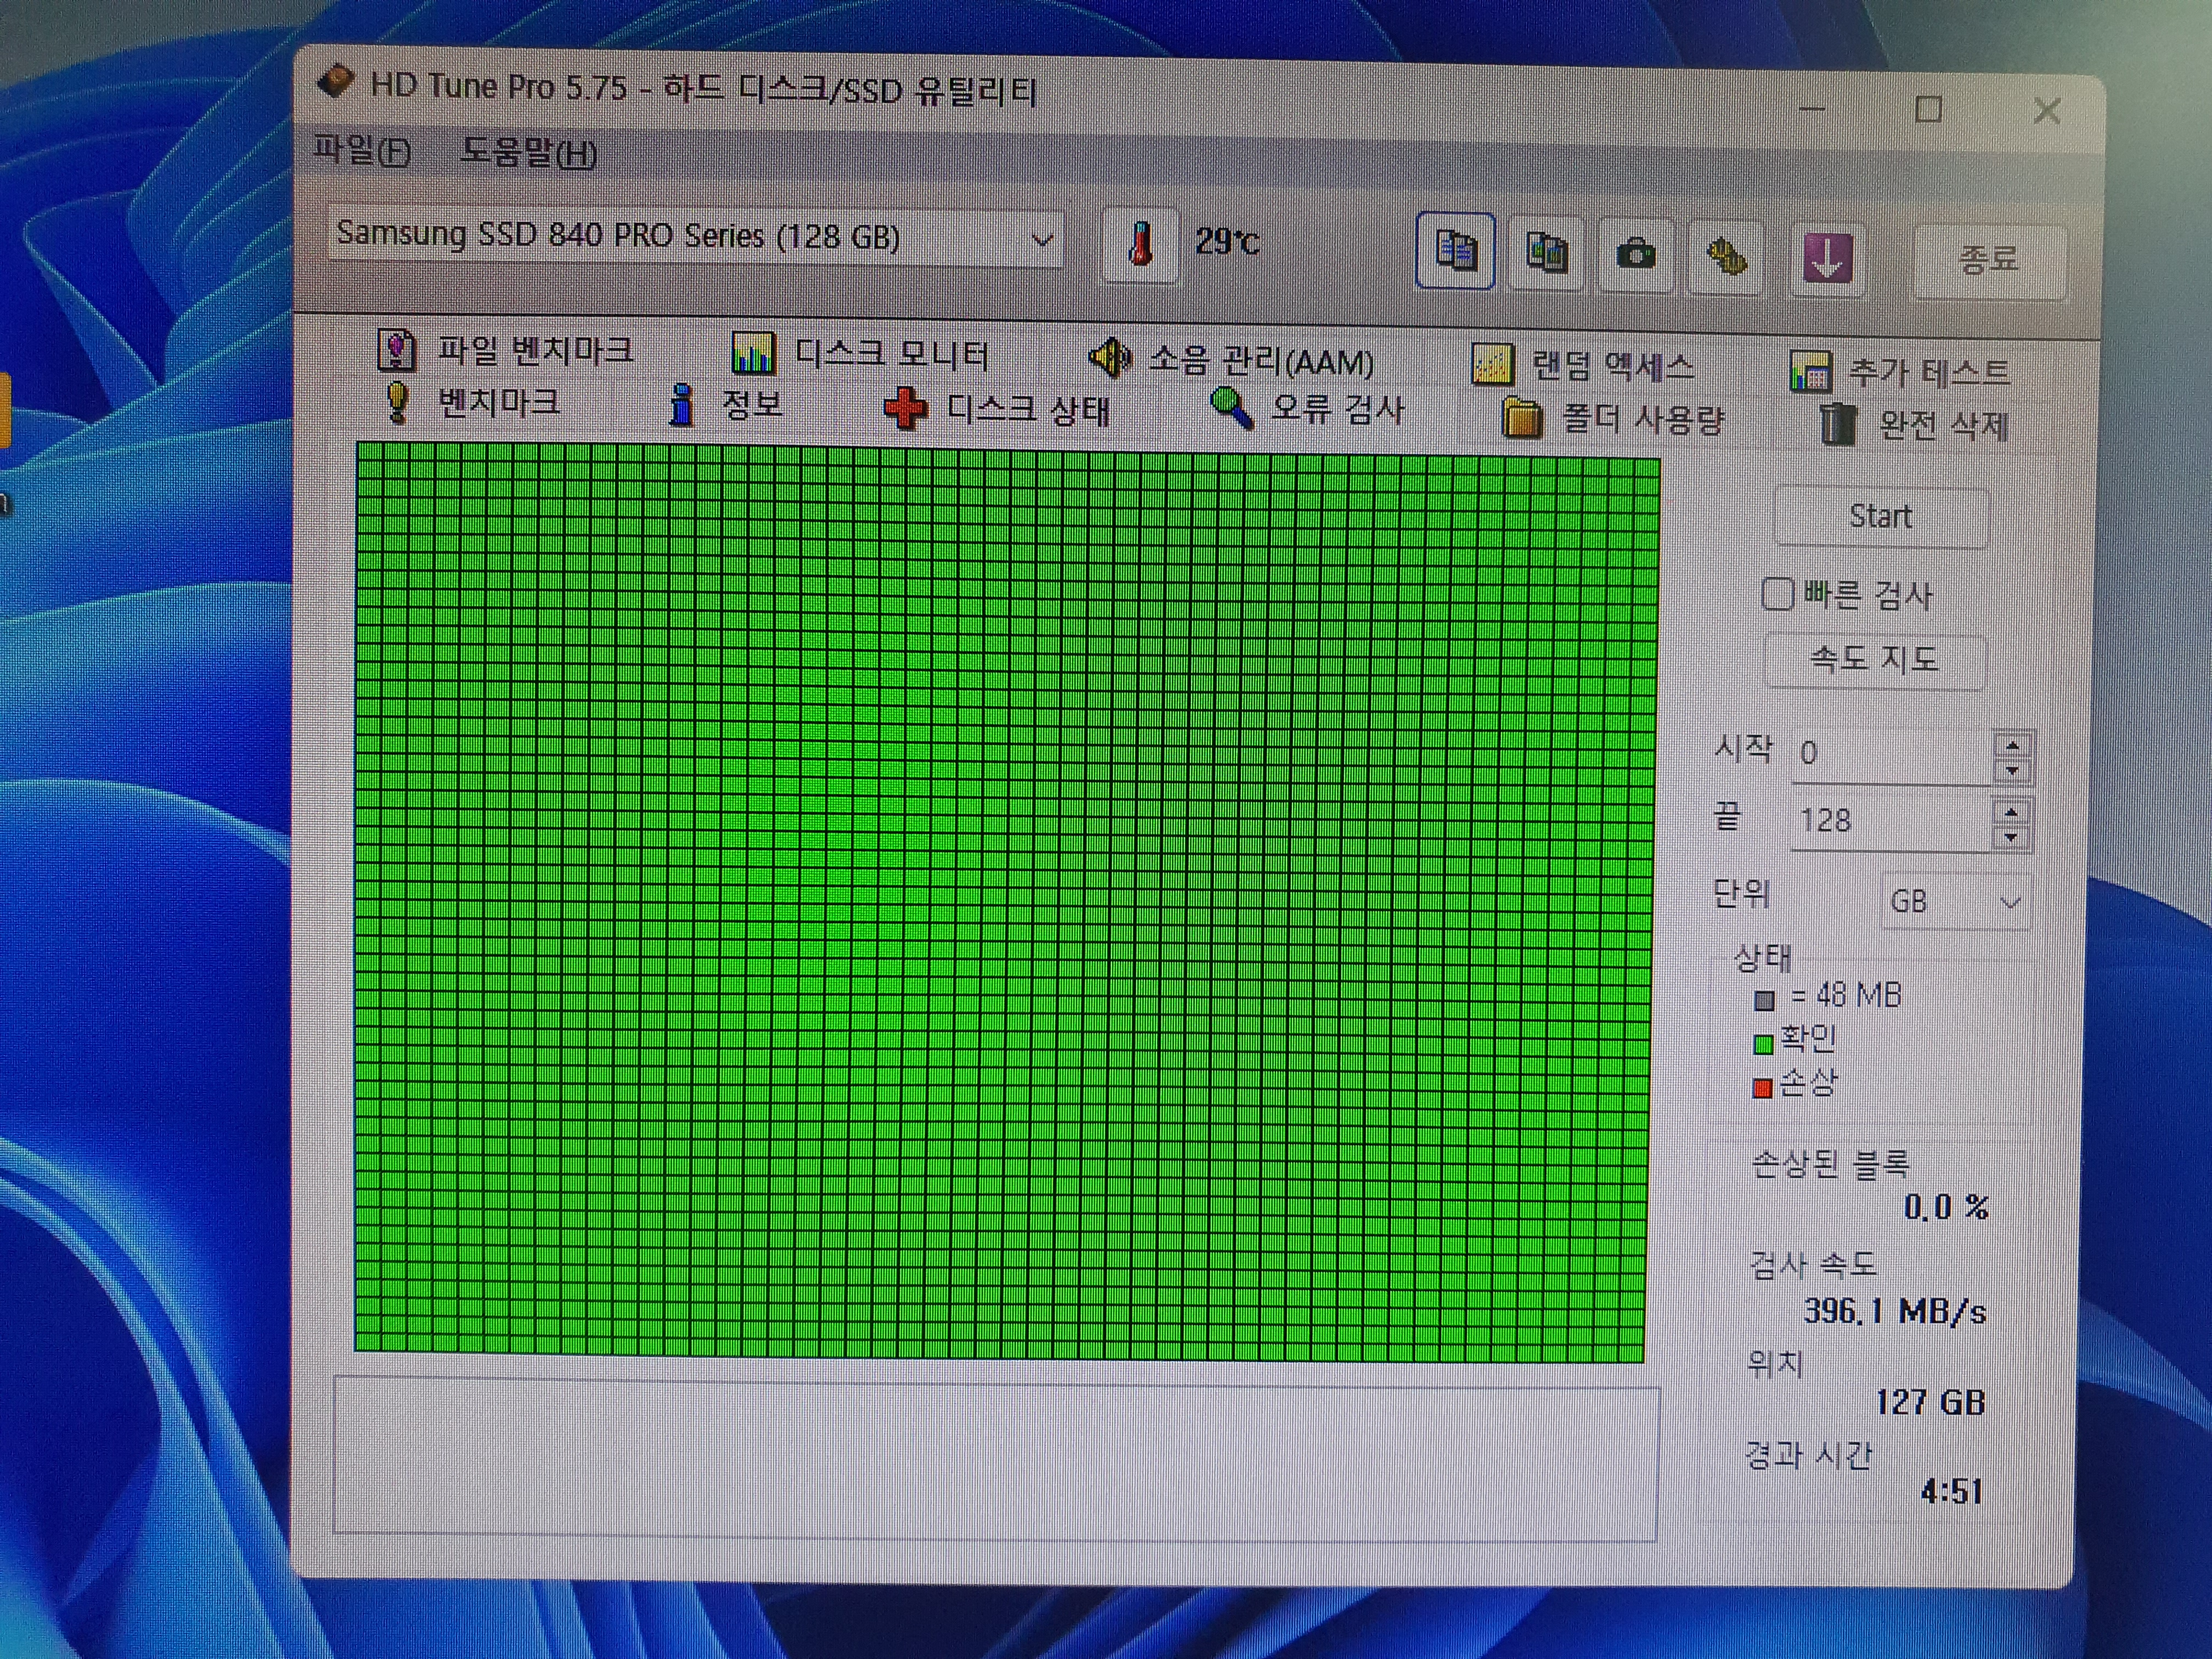
Task: Switch to the 디스크 모니터 tab
Action: click(860, 354)
